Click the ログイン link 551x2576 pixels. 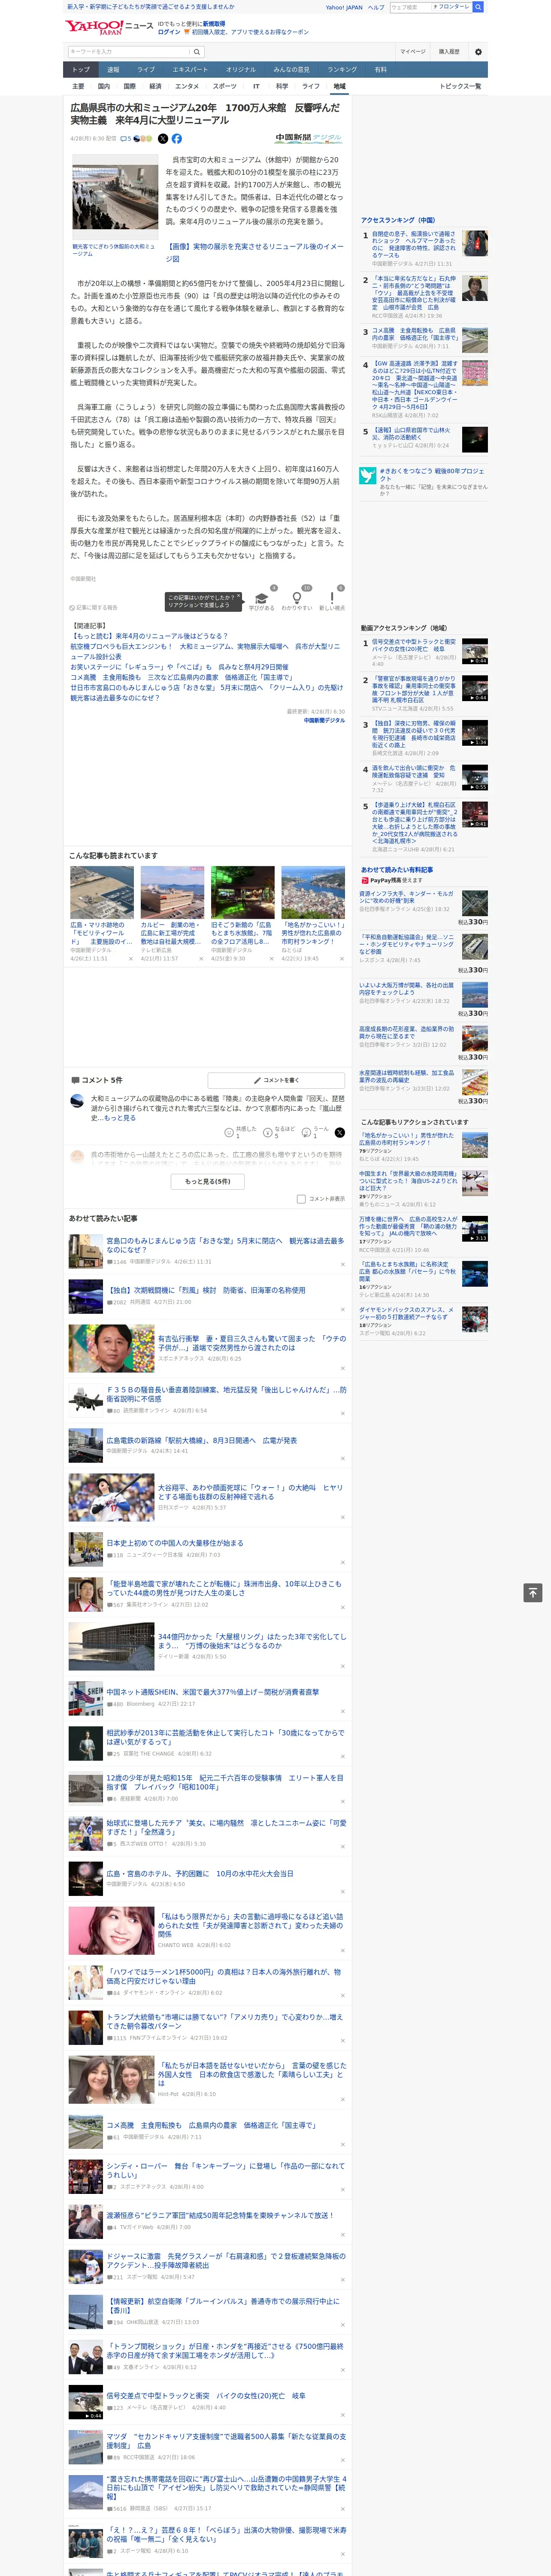(169, 32)
